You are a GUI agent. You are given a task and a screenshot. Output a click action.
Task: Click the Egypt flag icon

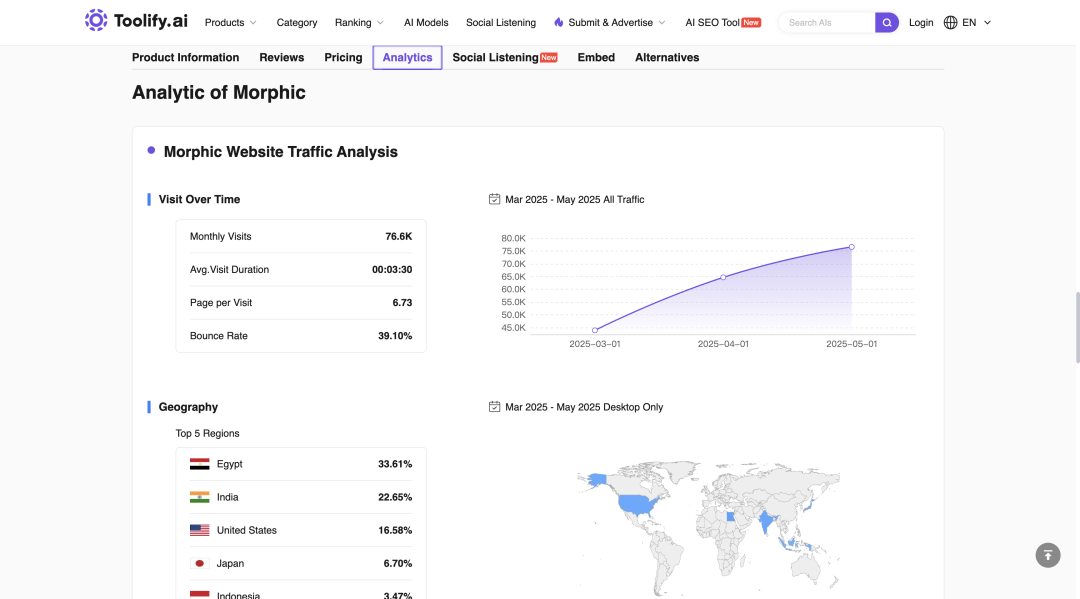[x=200, y=464]
